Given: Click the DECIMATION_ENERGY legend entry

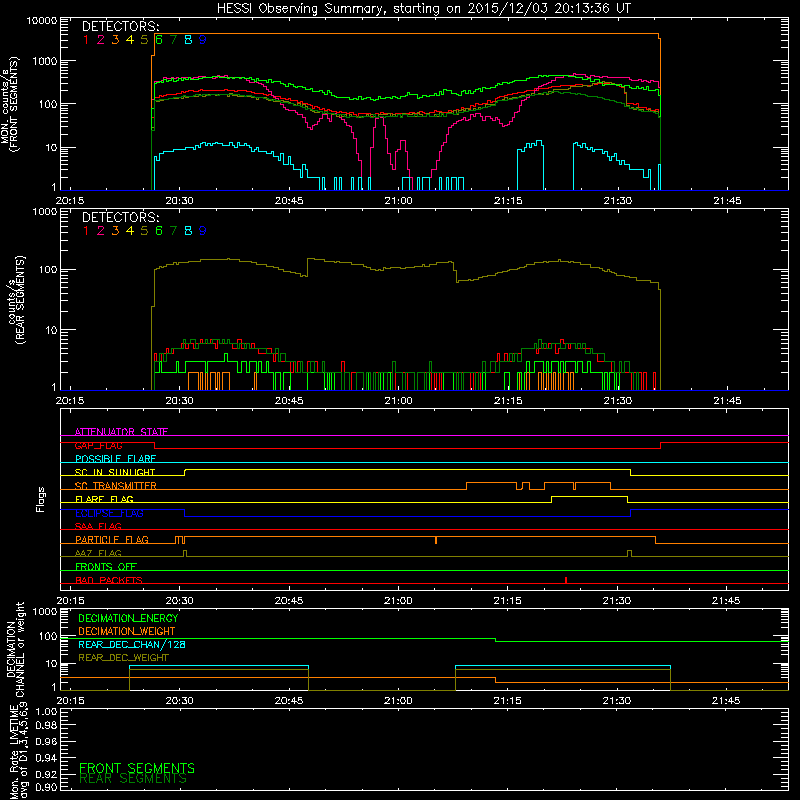Looking at the screenshot, I should pos(128,618).
